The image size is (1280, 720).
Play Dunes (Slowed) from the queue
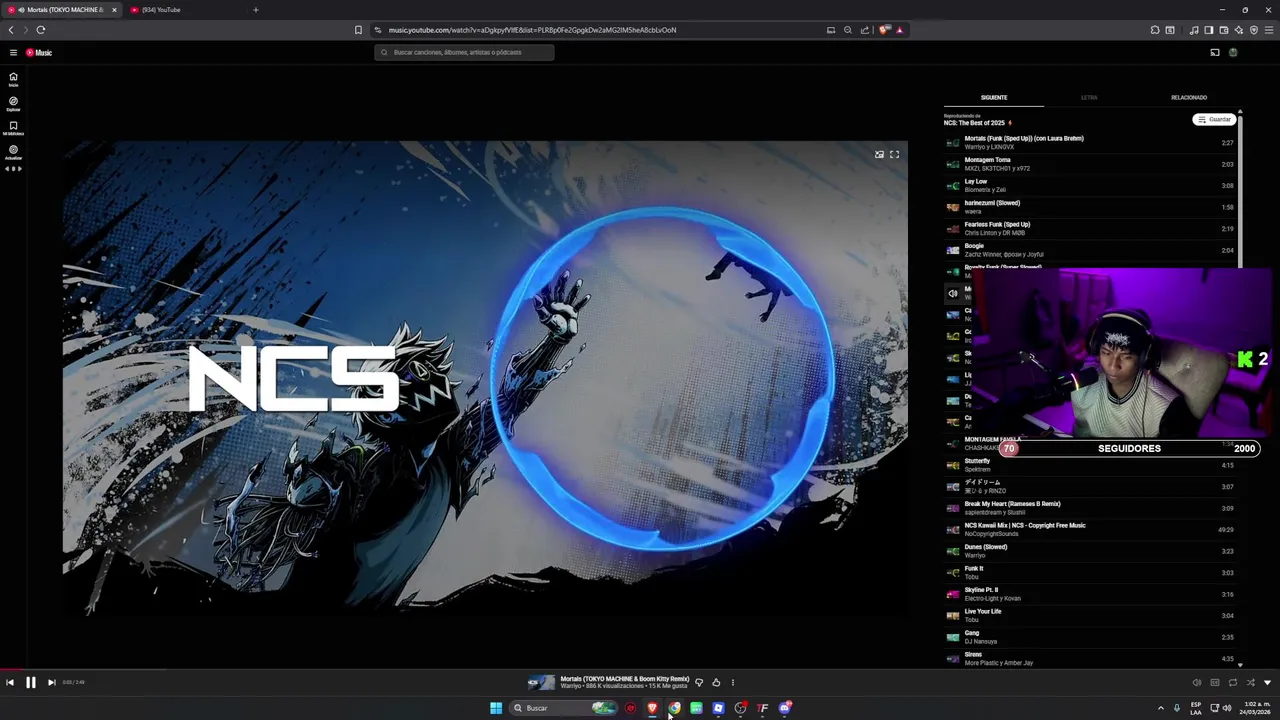(x=1090, y=551)
